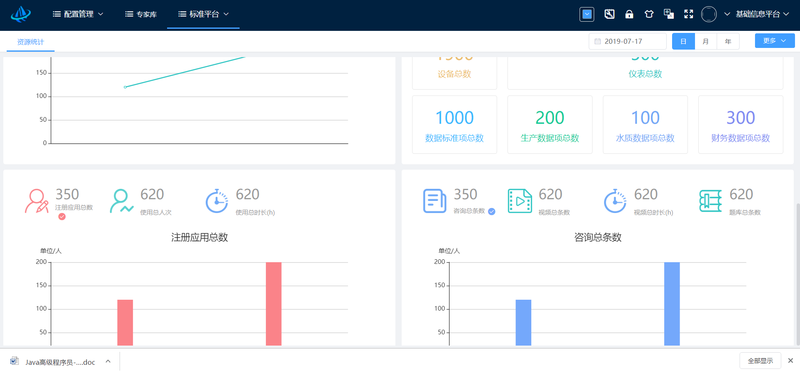Viewport: 800px width, 371px height.
Task: Click the document icon beside 咨询总条数
Action: [x=435, y=201]
